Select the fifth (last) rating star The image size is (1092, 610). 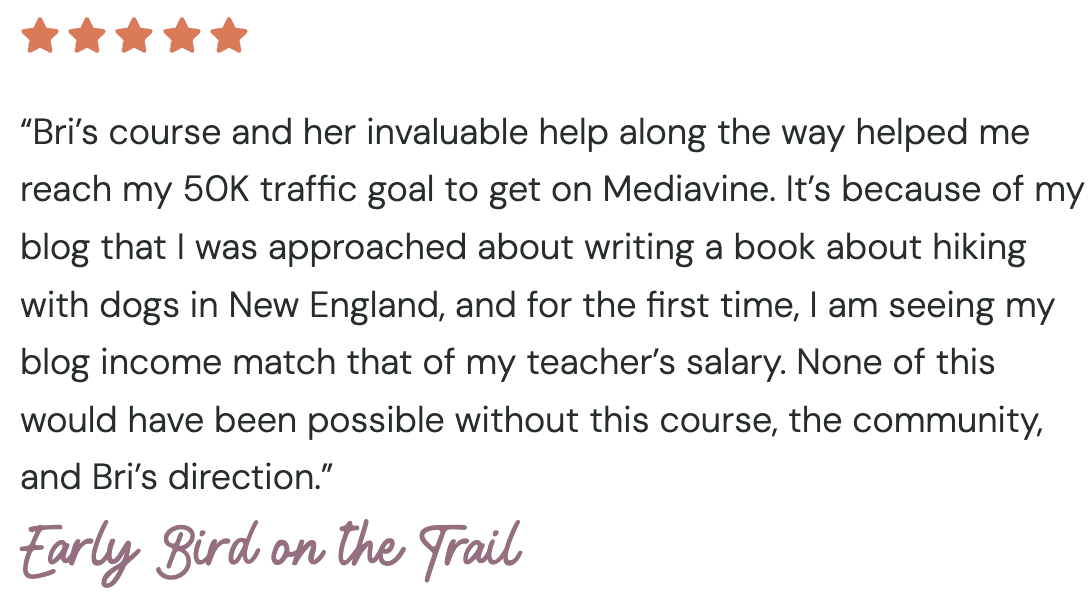point(229,36)
